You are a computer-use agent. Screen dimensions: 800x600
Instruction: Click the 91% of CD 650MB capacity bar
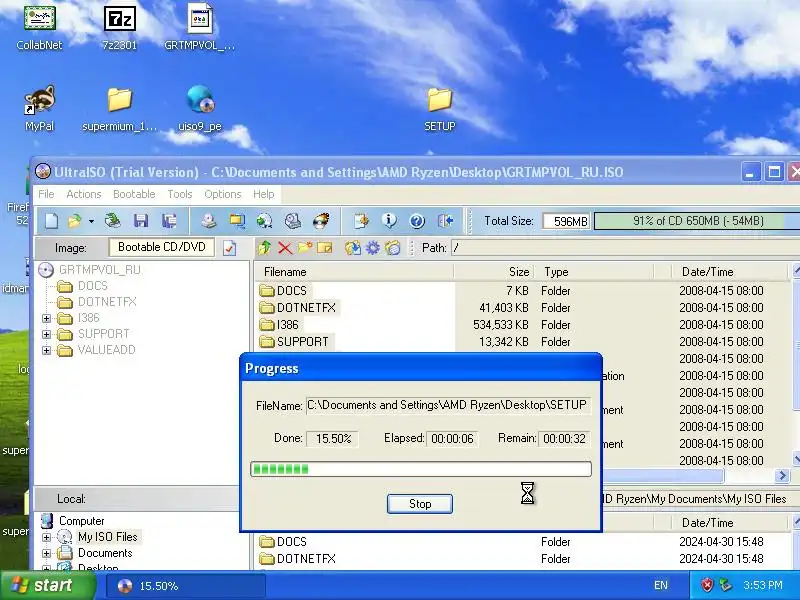(x=698, y=221)
